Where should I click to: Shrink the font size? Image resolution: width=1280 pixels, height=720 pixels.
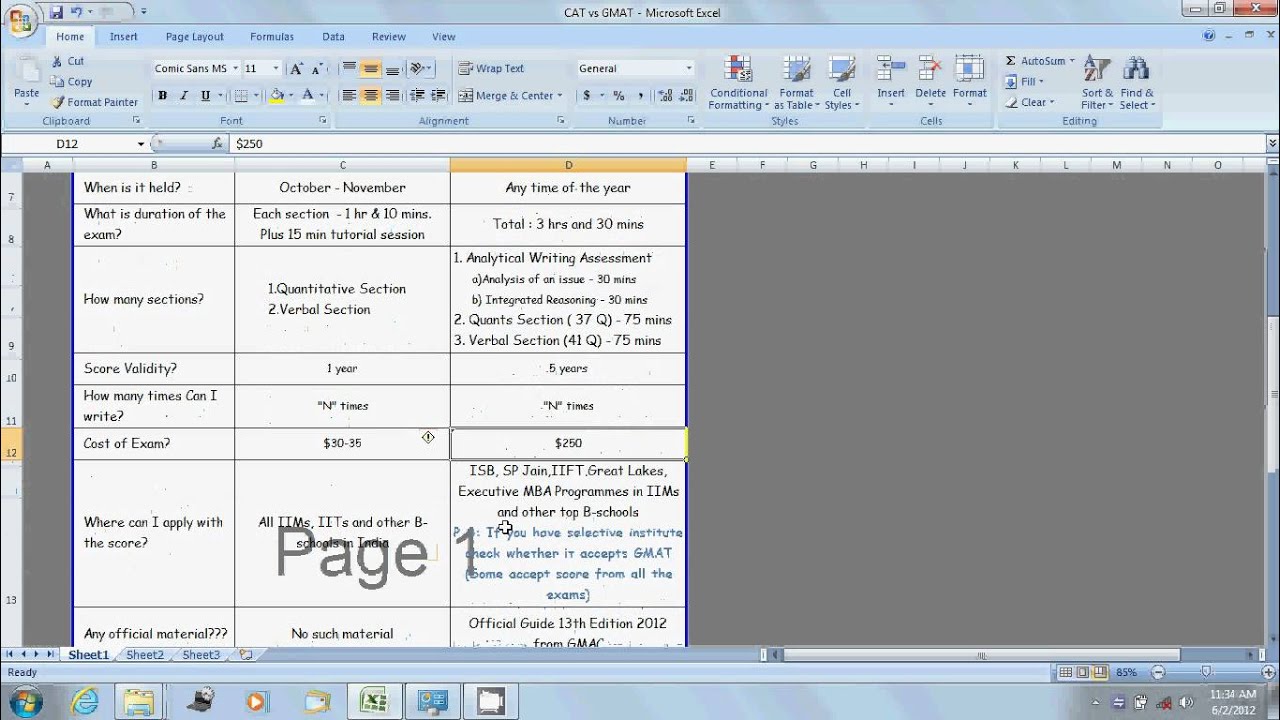point(317,69)
